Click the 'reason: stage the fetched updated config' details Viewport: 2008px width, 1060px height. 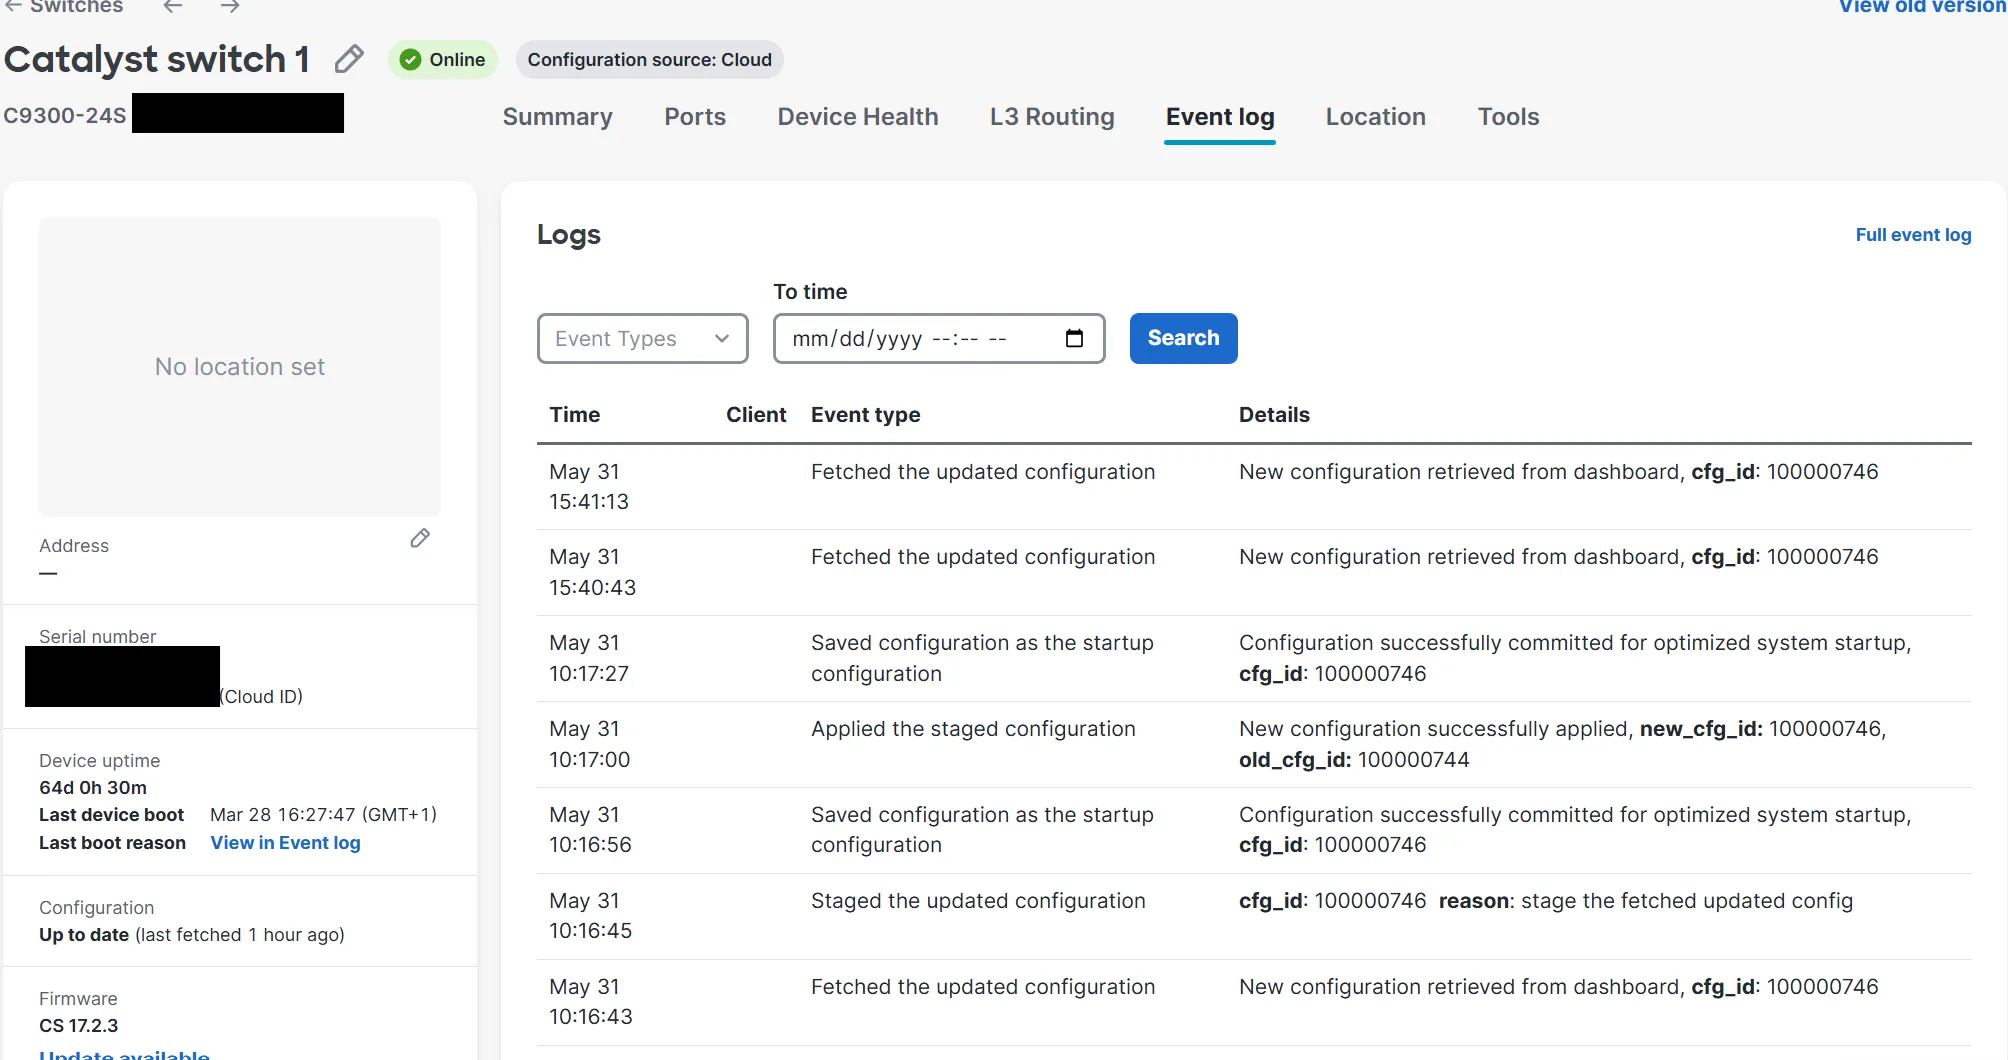tap(1646, 901)
